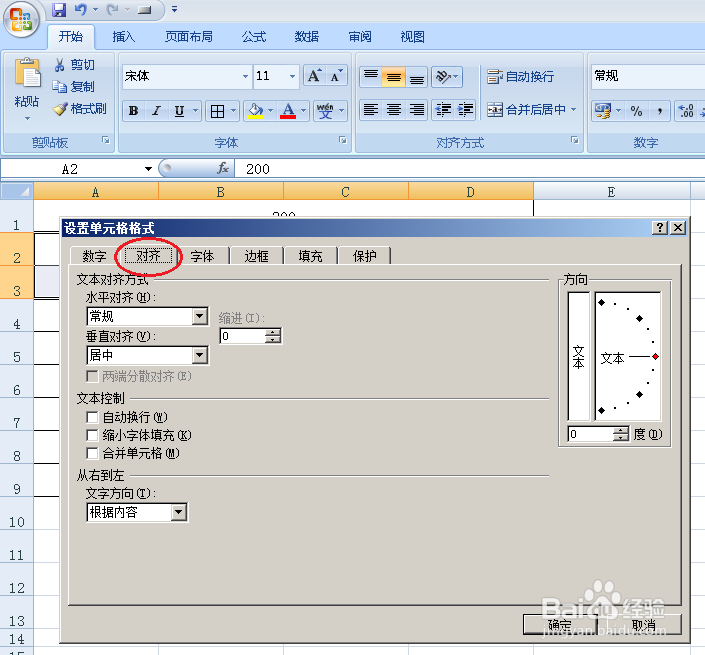The height and width of the screenshot is (655, 705).
Task: Redo the last undone action
Action: coord(112,9)
